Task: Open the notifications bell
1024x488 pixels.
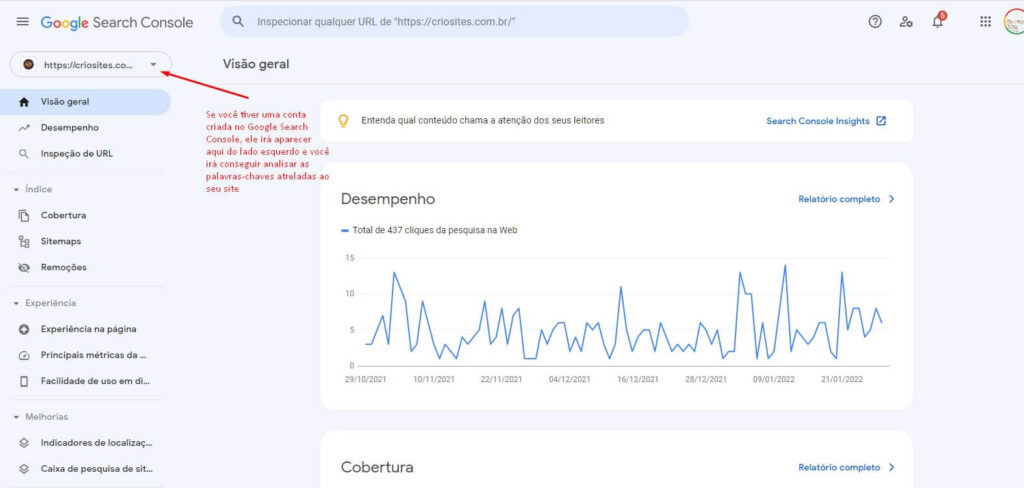Action: pos(938,22)
